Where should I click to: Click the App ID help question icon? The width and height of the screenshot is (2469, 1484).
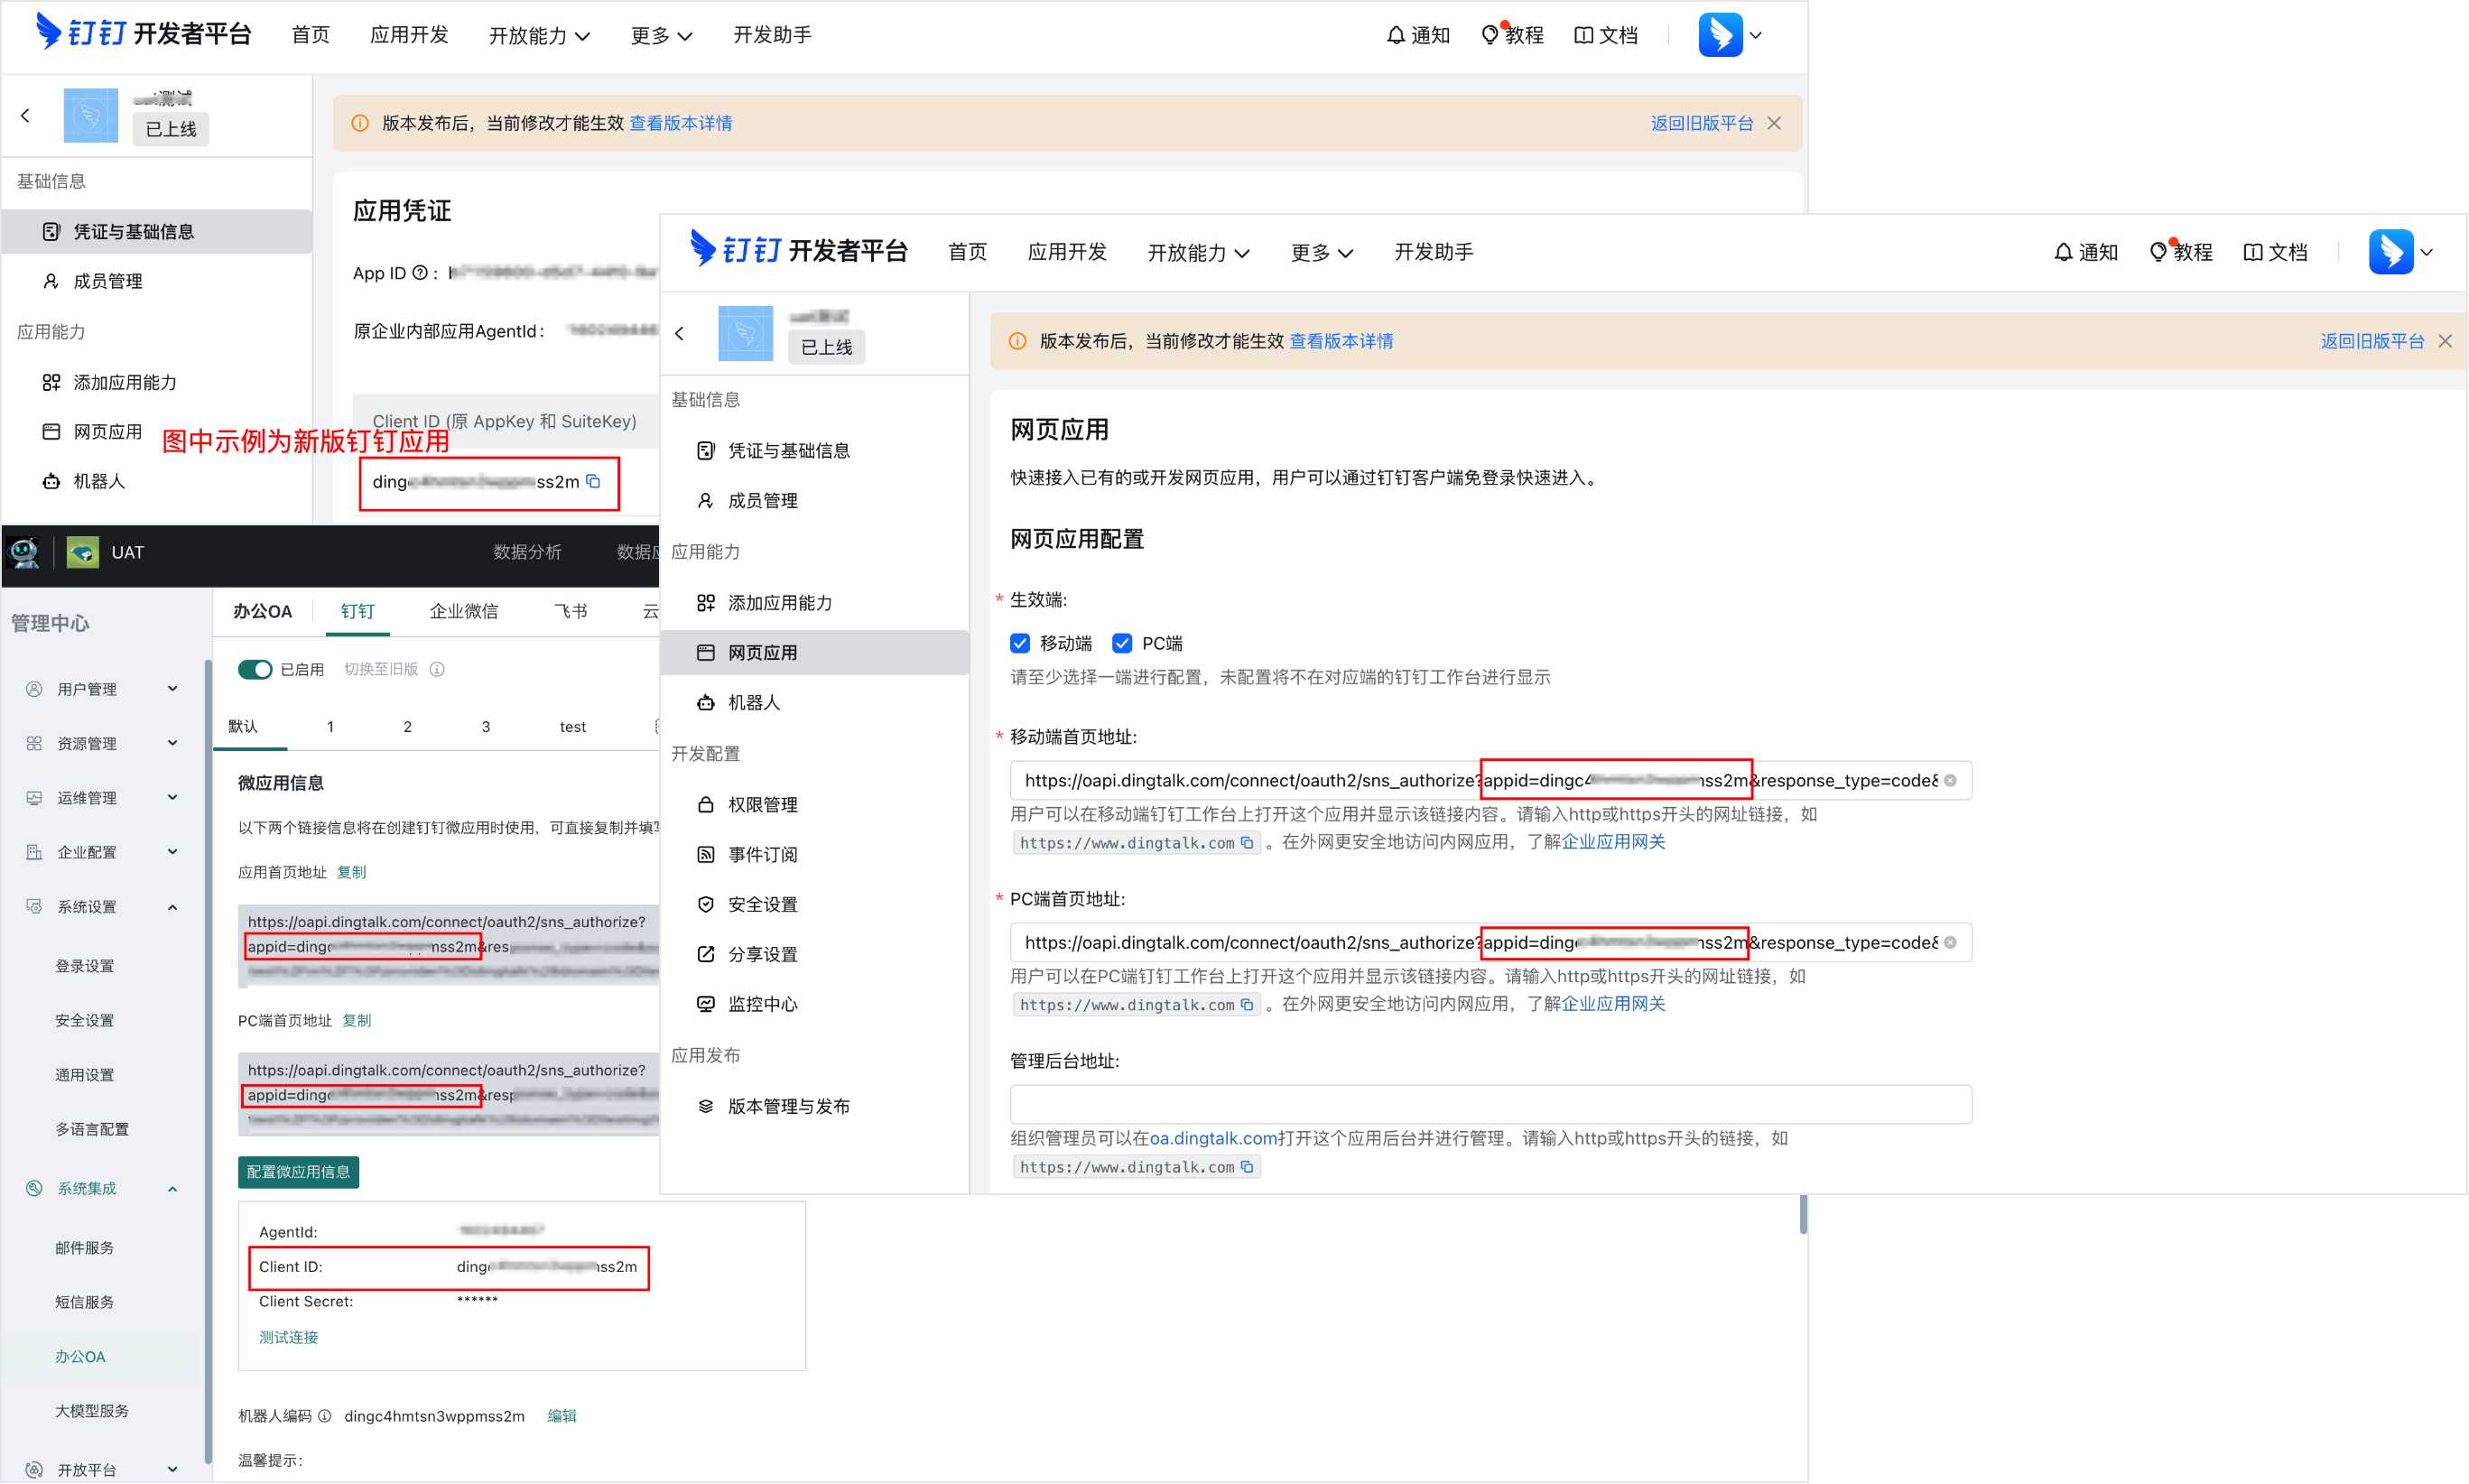[420, 273]
